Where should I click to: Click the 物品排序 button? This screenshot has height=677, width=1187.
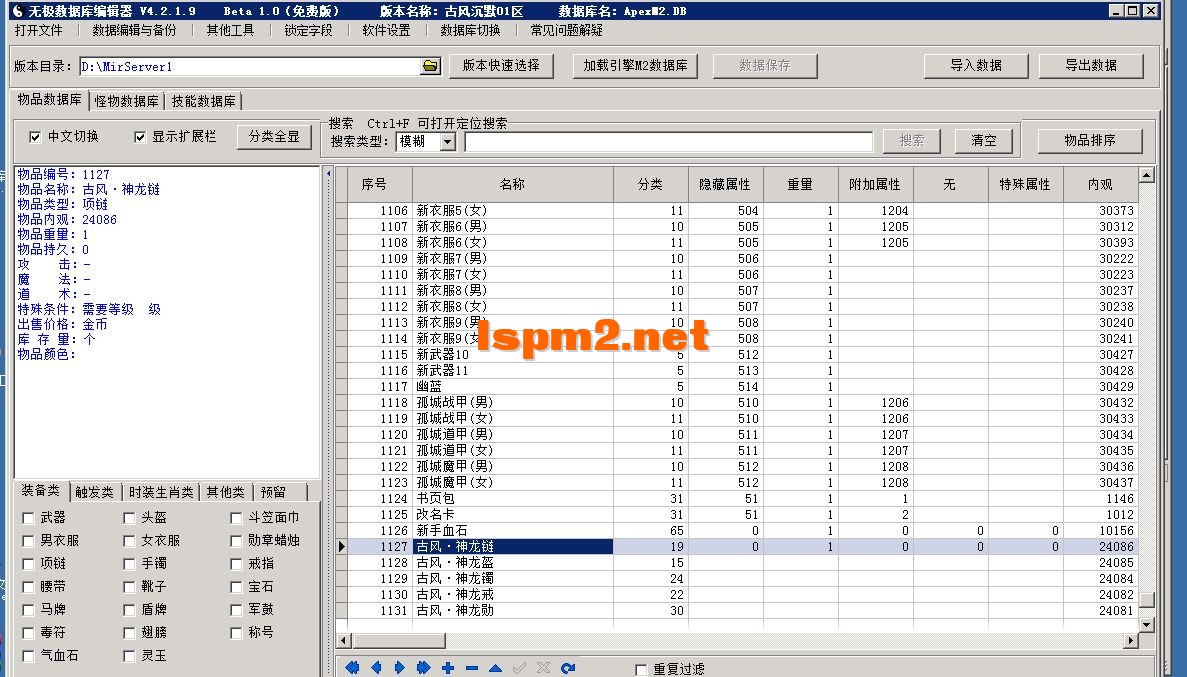point(1089,141)
